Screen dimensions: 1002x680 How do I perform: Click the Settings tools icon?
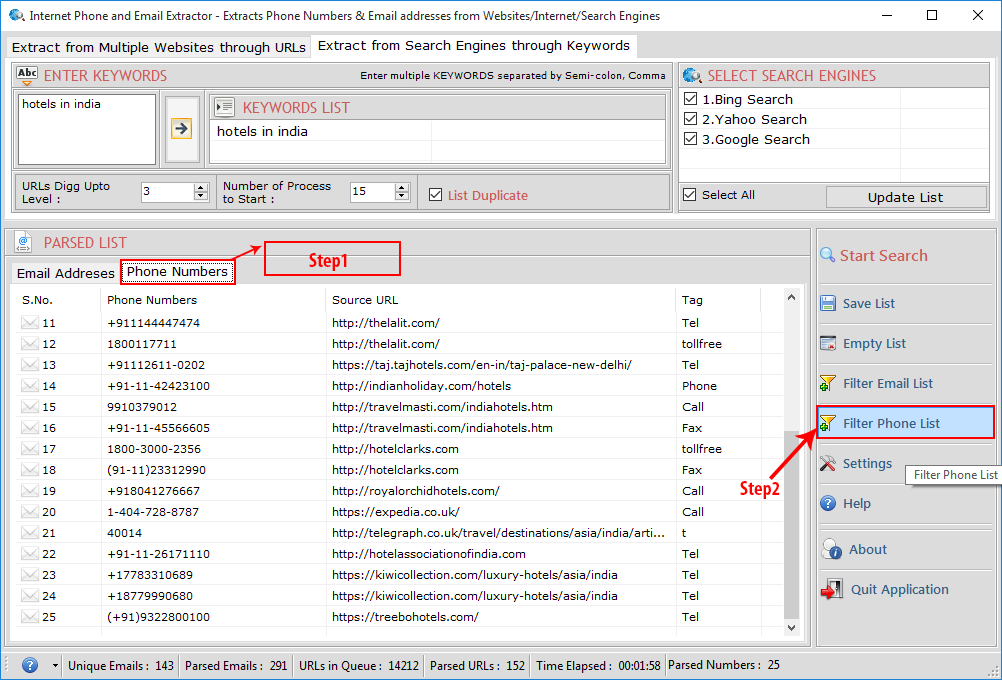click(828, 463)
